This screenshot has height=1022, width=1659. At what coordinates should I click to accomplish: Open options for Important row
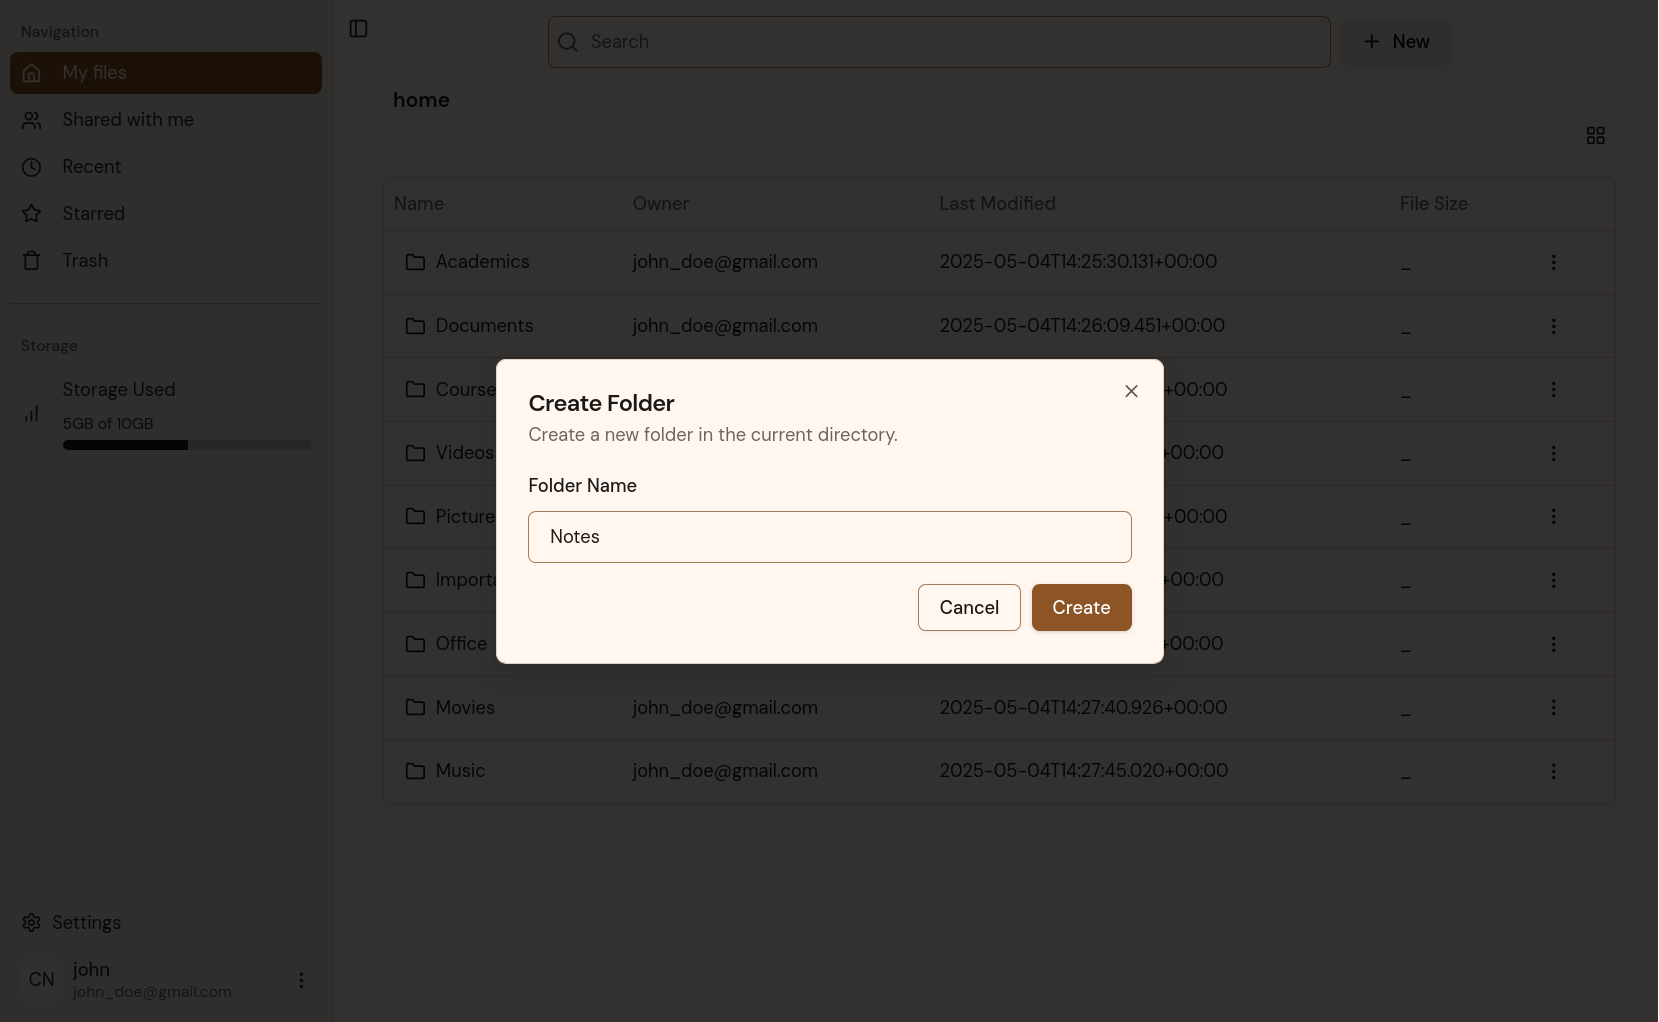click(1553, 580)
